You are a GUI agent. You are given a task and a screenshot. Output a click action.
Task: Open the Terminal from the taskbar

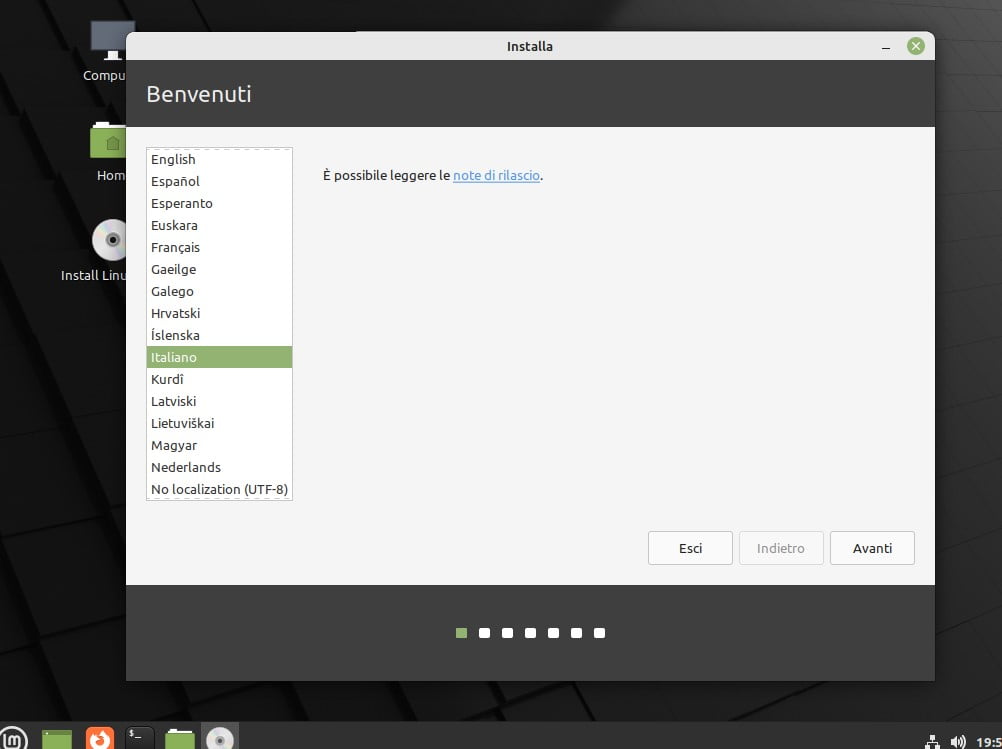(140, 739)
